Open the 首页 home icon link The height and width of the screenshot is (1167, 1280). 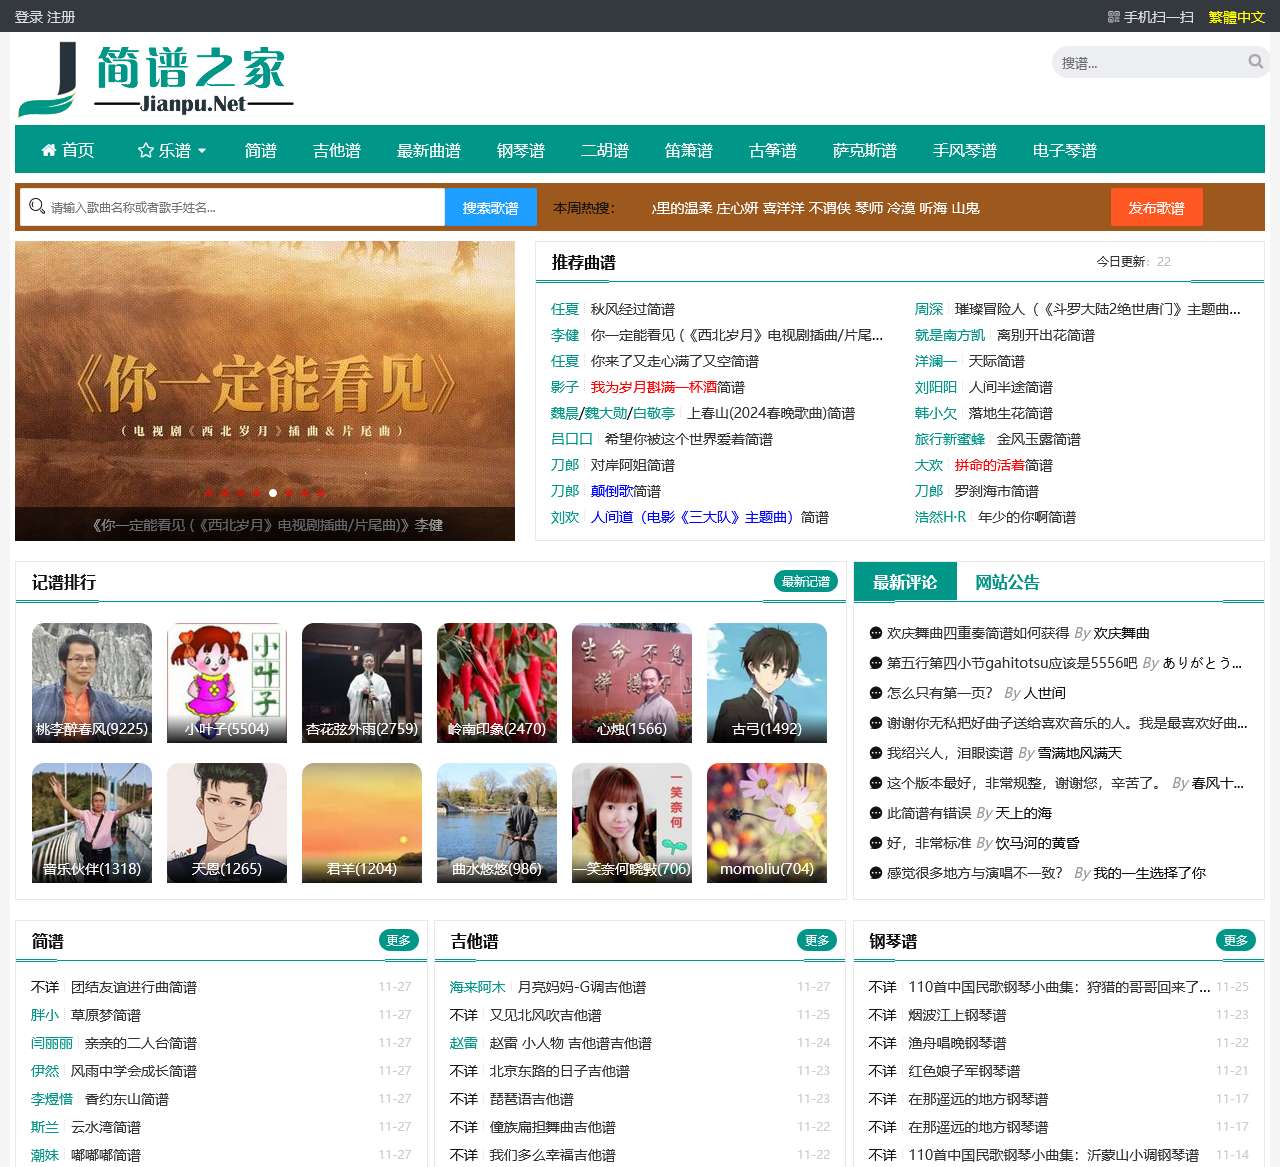[67, 150]
